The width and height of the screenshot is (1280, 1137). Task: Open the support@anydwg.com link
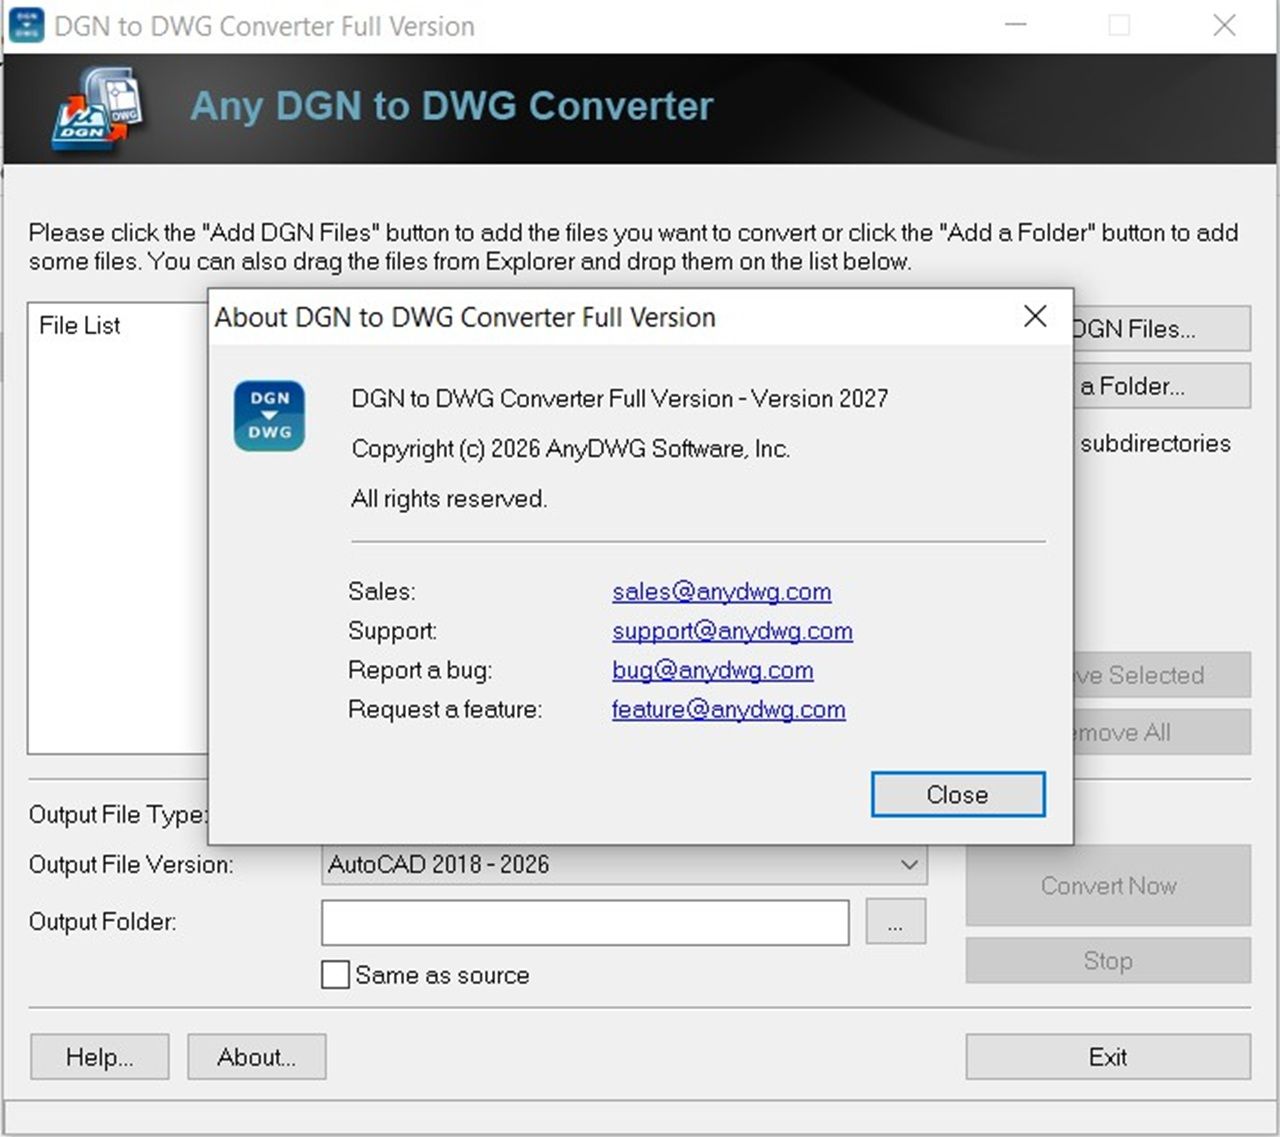[x=732, y=630]
